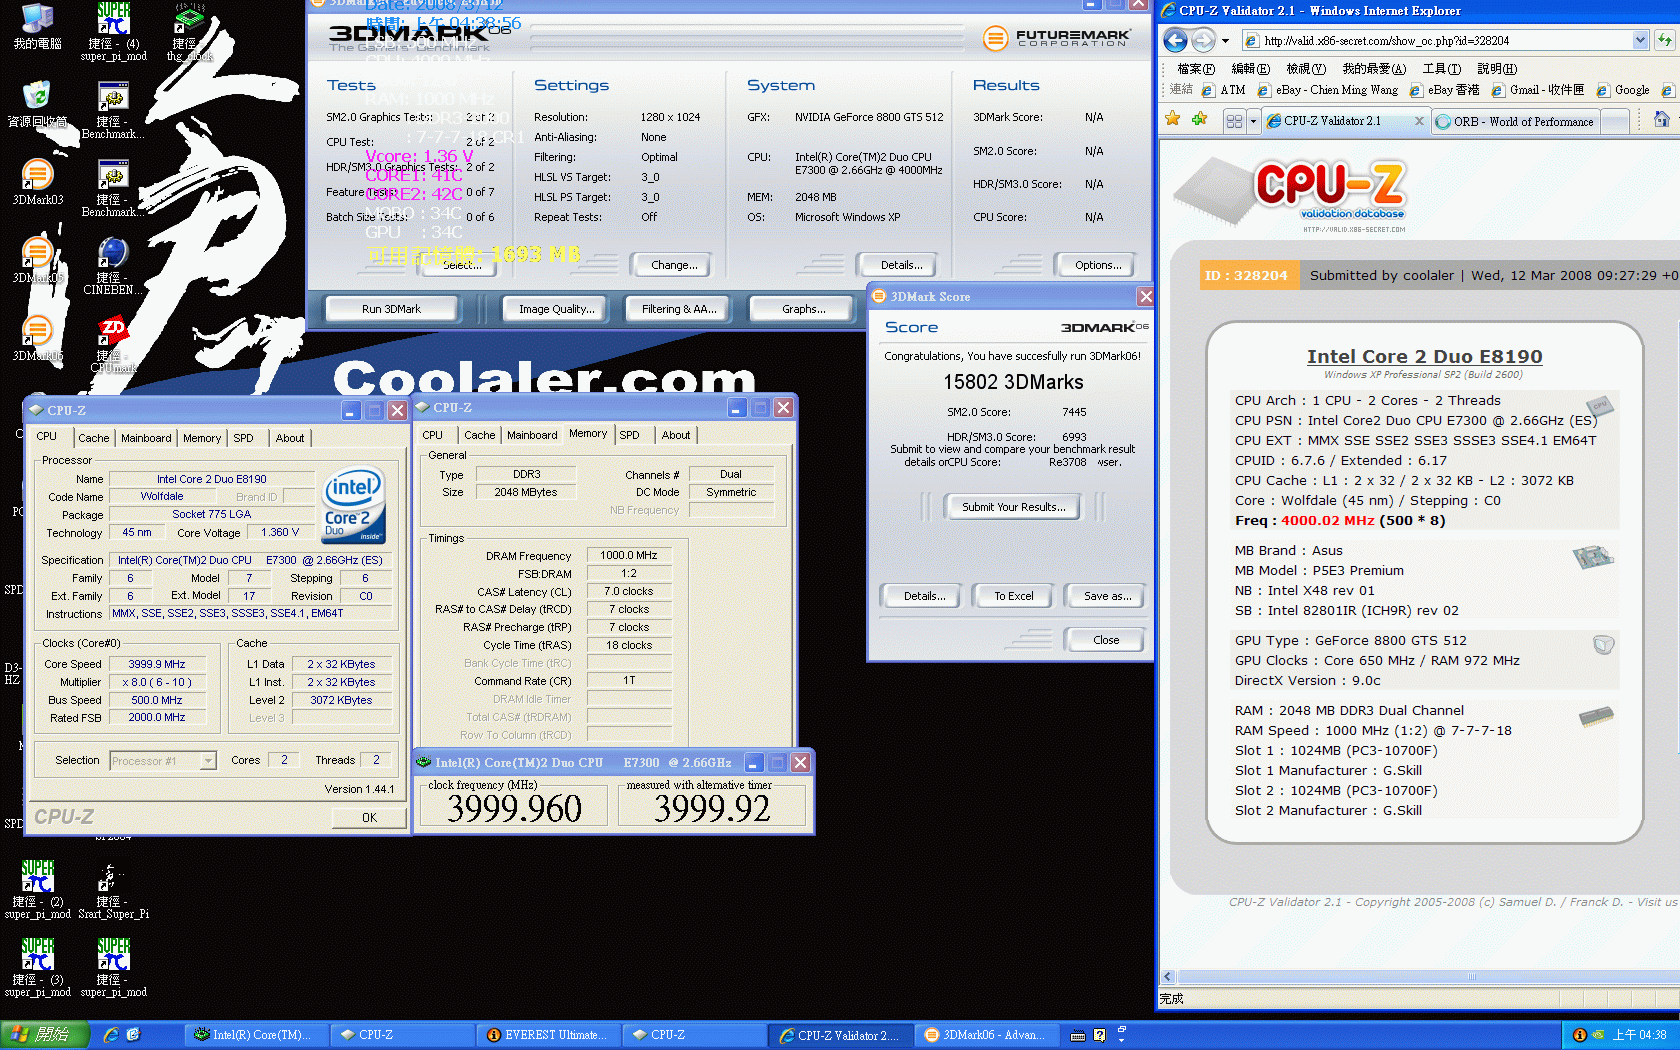
Task: Launch Internet Explorer from the quick launch bar
Action: (x=111, y=1035)
